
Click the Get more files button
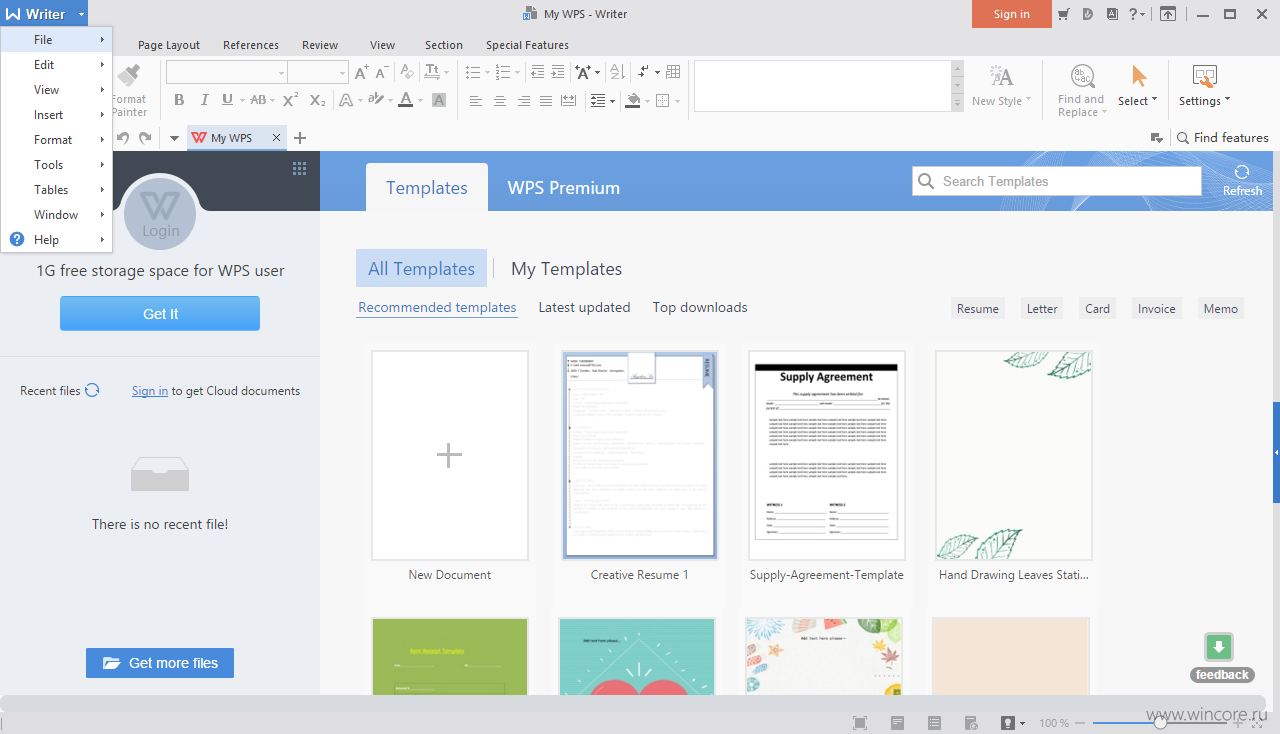(x=160, y=663)
